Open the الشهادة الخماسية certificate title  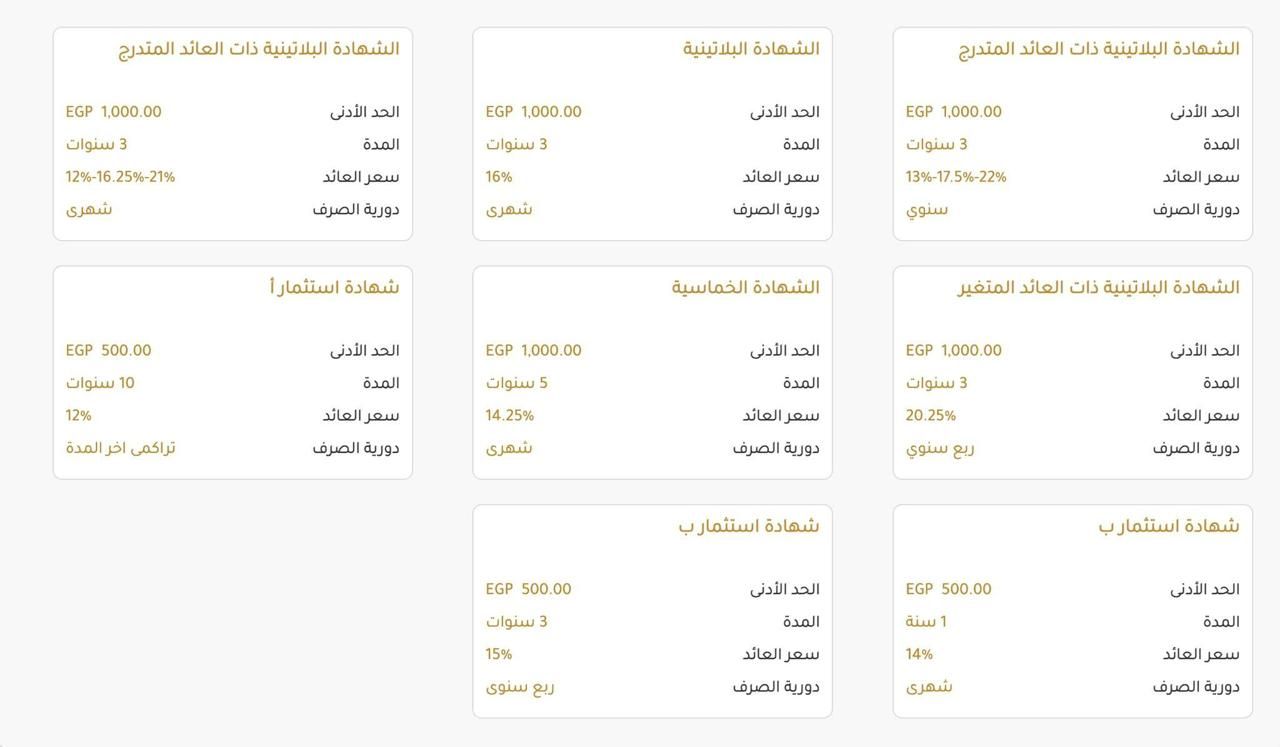click(745, 287)
